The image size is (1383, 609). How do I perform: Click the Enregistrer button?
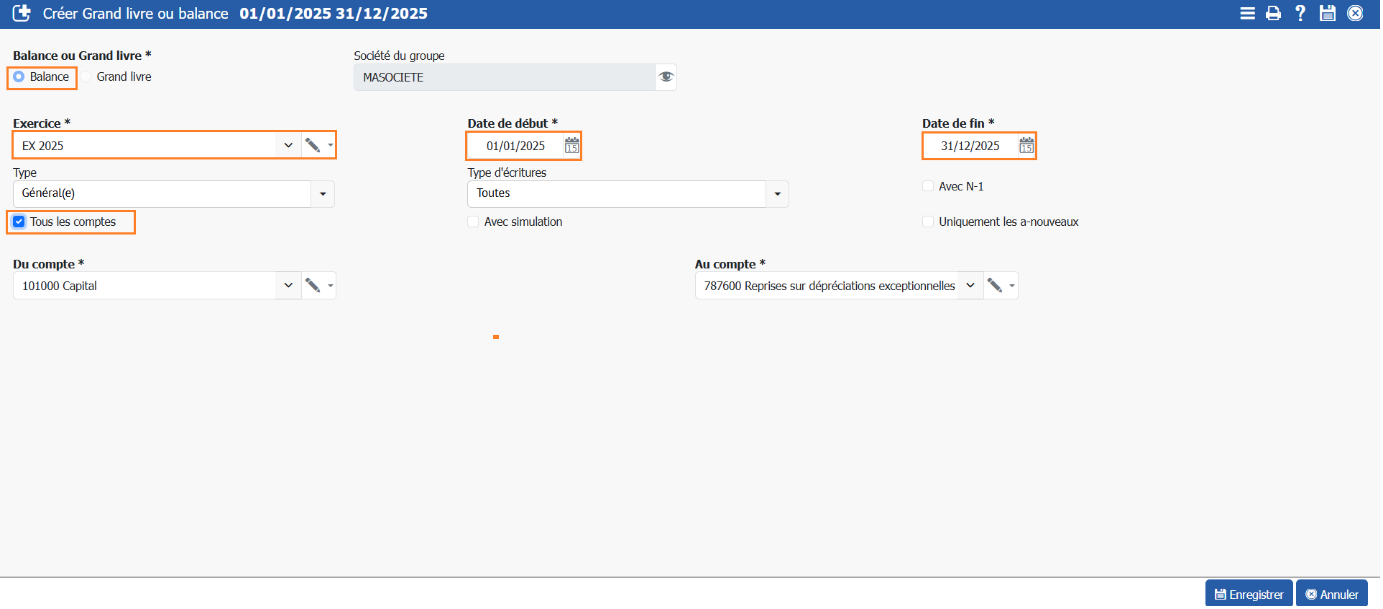pyautogui.click(x=1249, y=594)
